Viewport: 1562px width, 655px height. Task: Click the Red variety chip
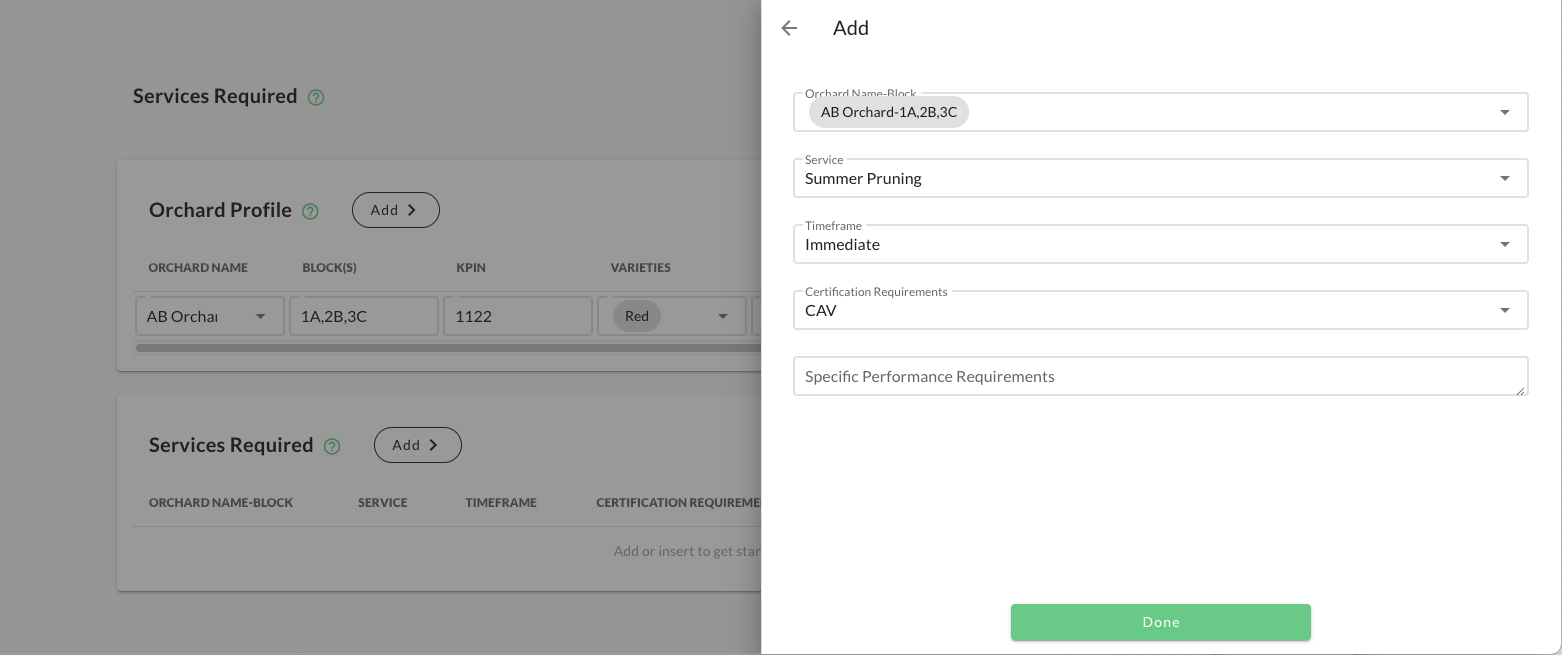637,316
